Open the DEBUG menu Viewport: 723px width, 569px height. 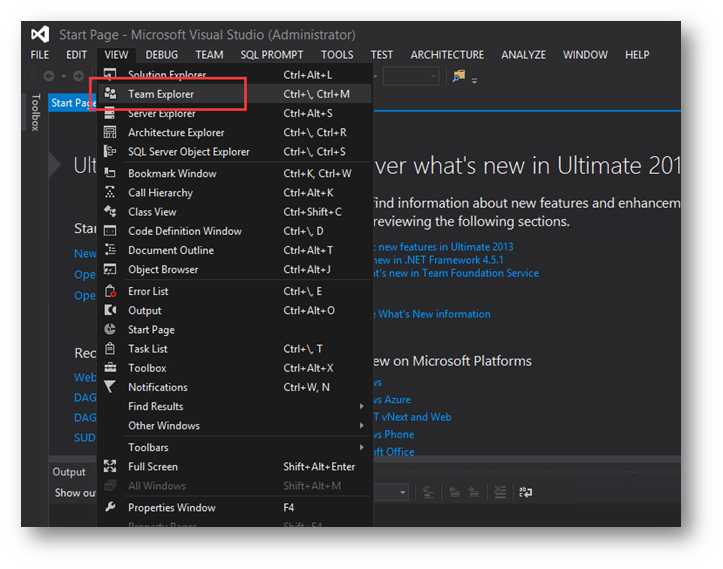coord(161,55)
